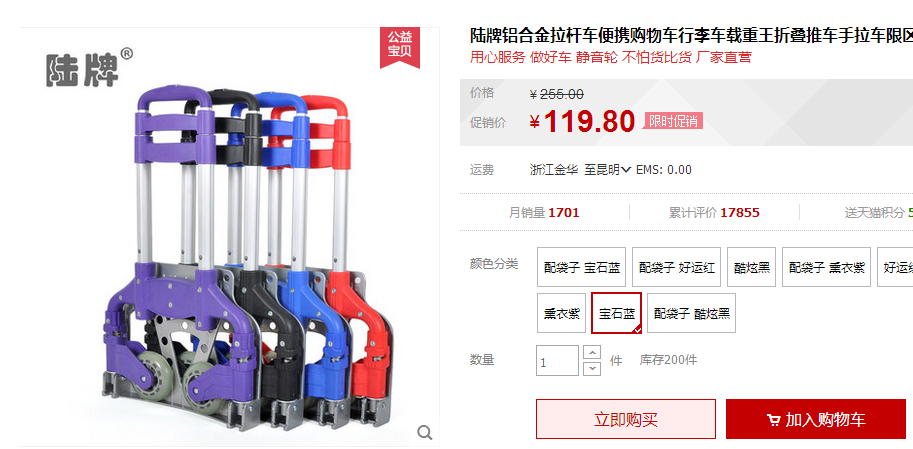
Task: Click the 加入购物车 add to cart button
Action: (816, 419)
